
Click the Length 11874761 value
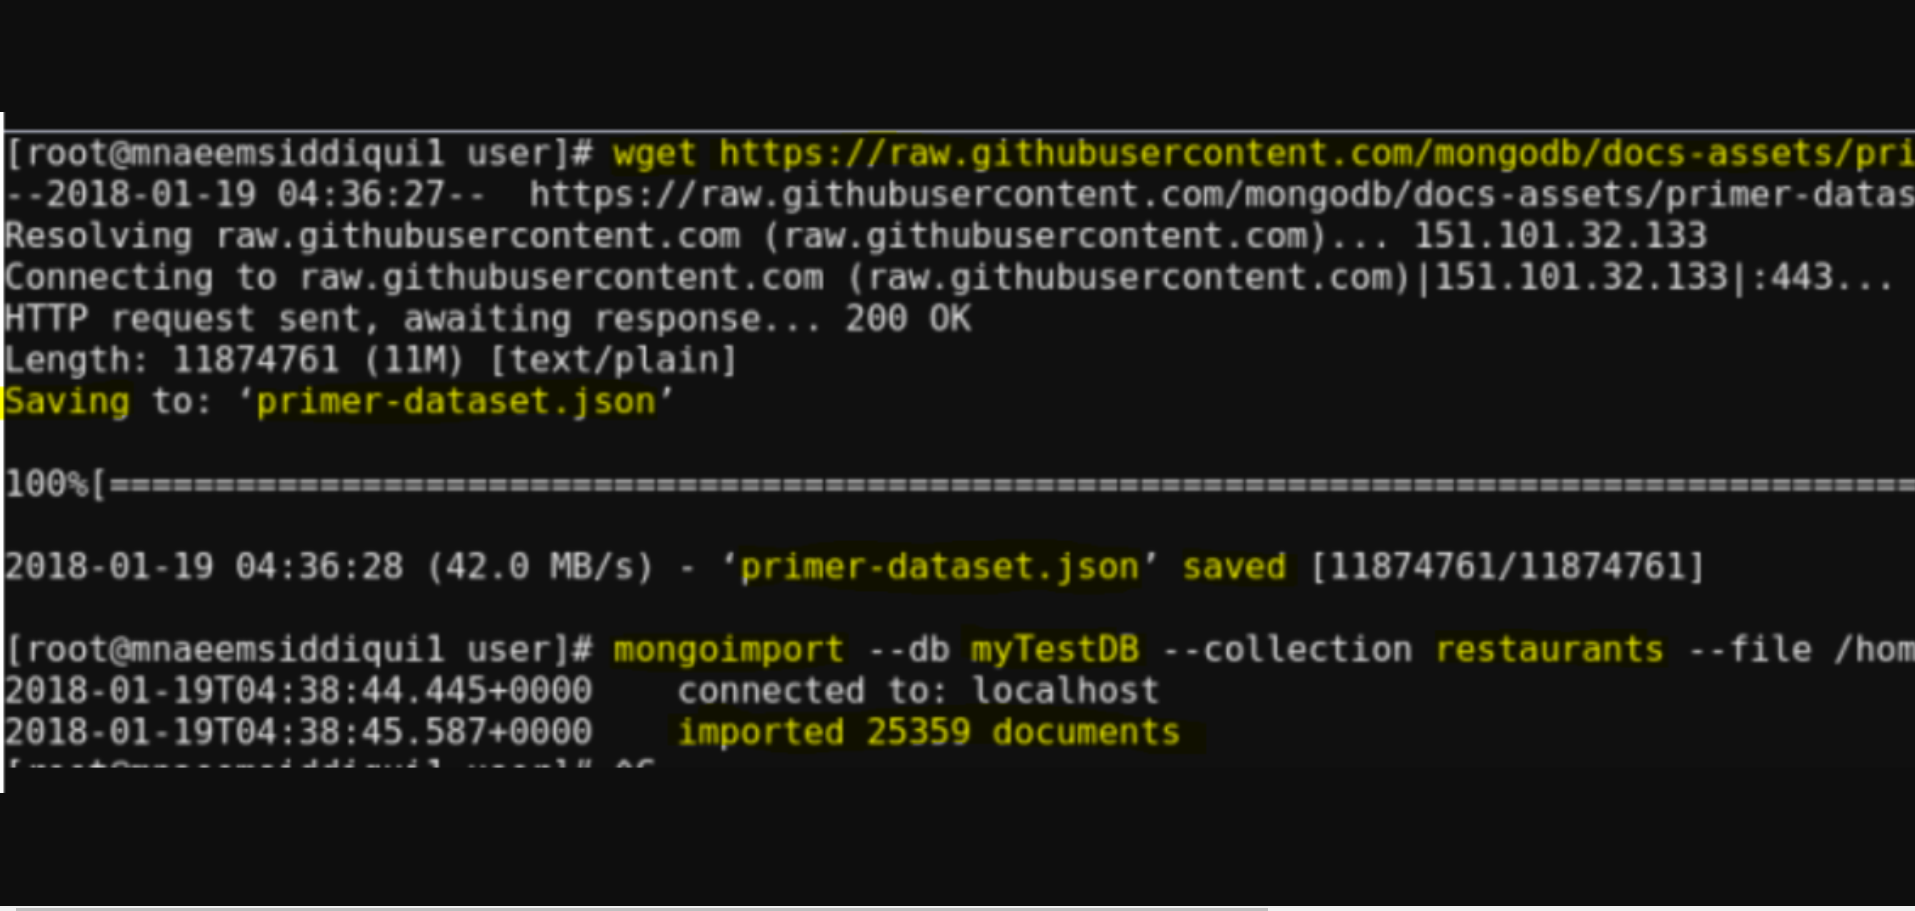click(256, 360)
